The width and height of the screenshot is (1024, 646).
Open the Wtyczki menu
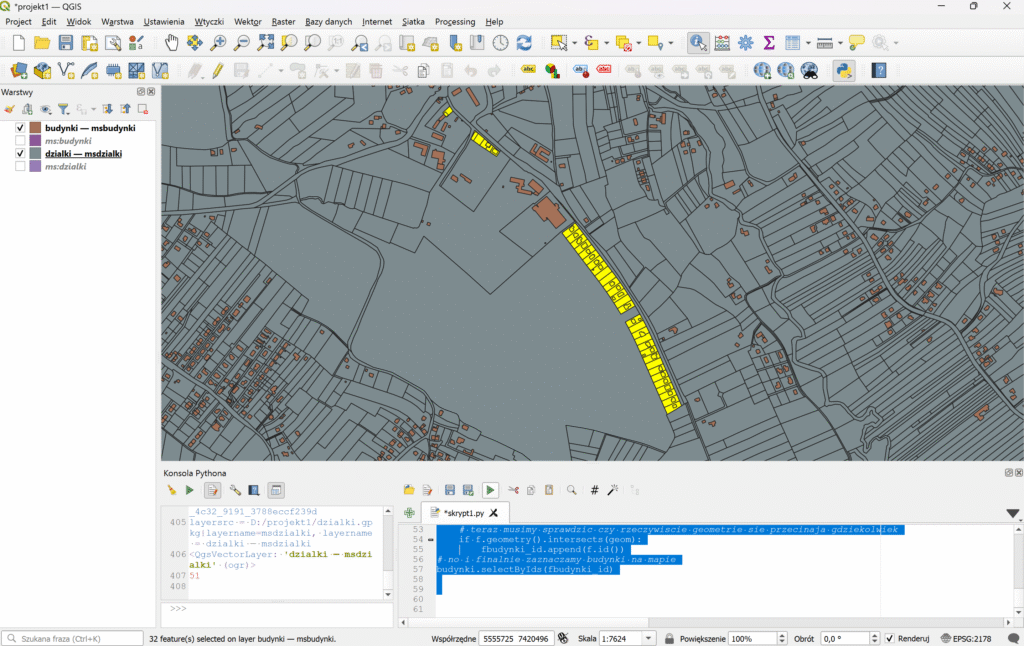[209, 21]
